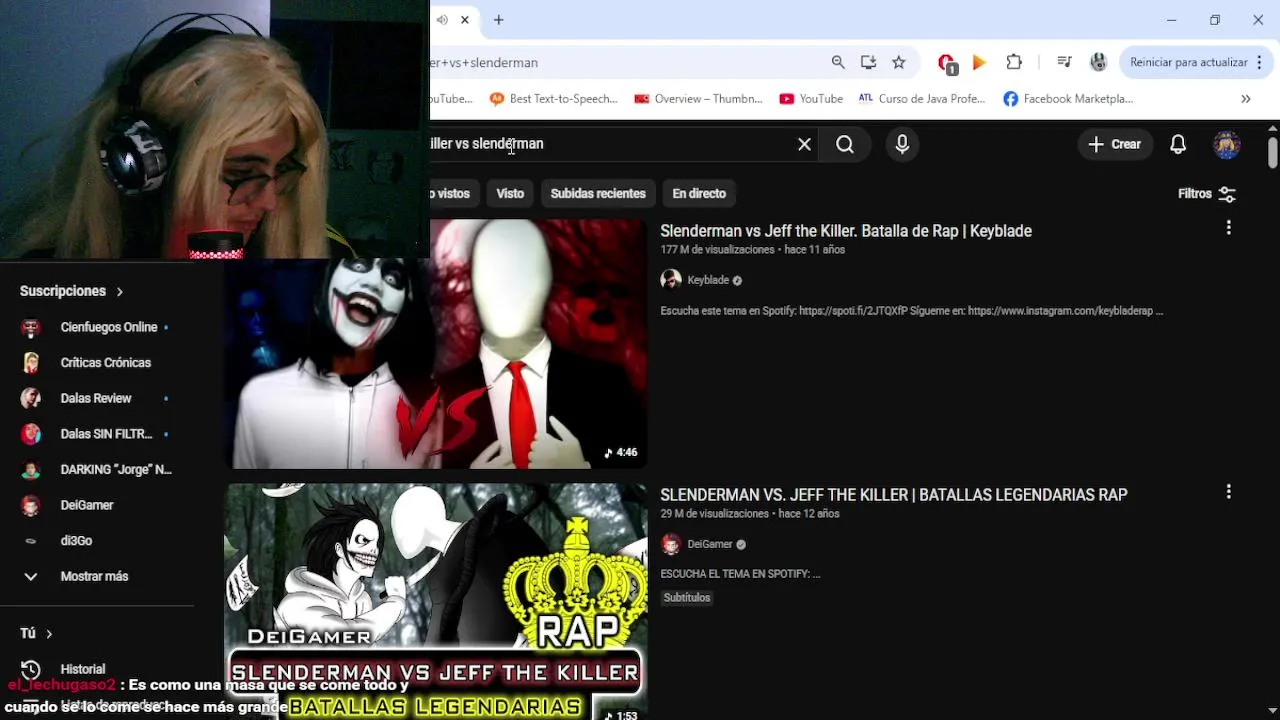
Task: Open DeiGamer video three-dot menu
Action: click(1228, 492)
